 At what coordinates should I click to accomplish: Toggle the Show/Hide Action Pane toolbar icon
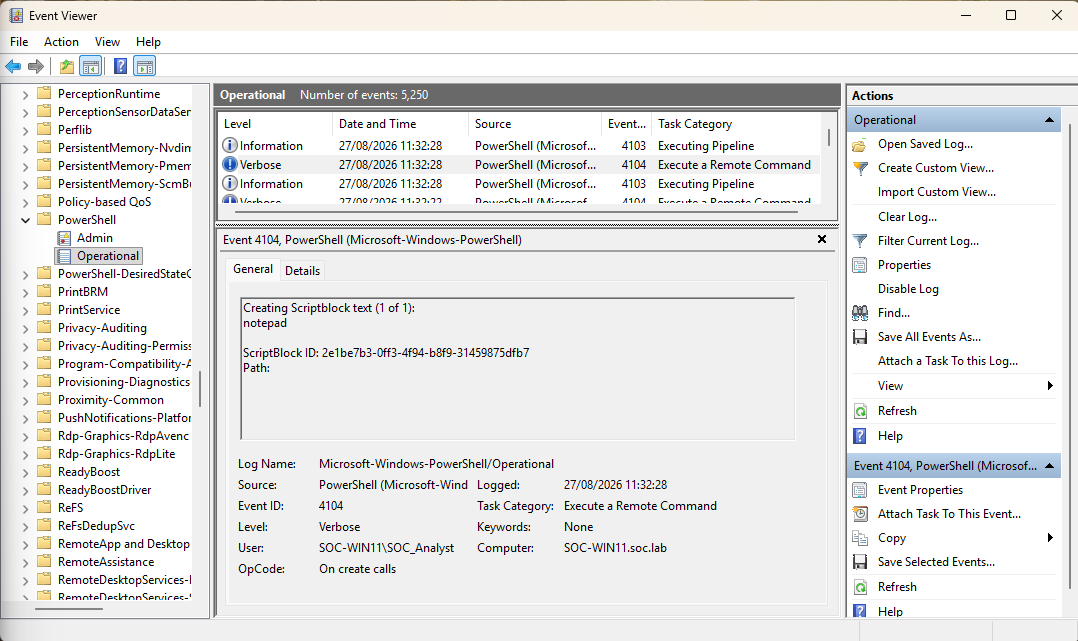(x=145, y=66)
